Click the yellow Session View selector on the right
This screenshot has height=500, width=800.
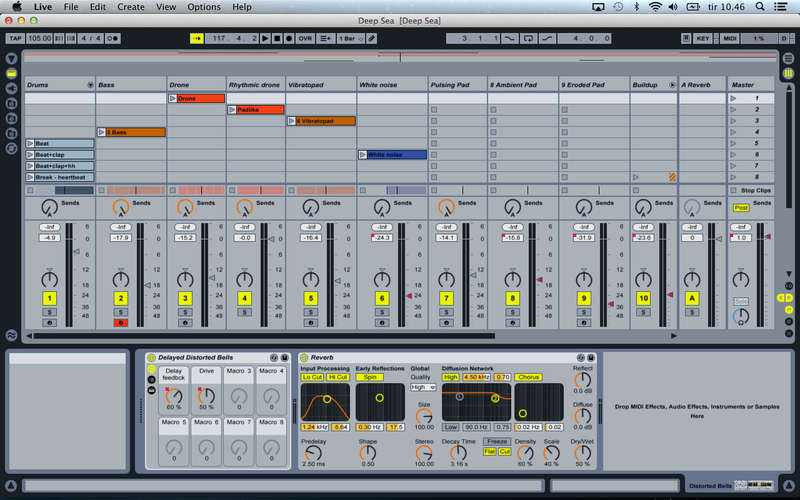pos(789,73)
